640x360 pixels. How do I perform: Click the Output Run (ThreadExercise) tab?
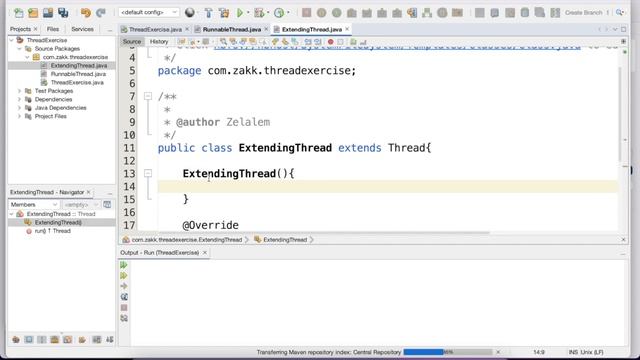coord(160,253)
